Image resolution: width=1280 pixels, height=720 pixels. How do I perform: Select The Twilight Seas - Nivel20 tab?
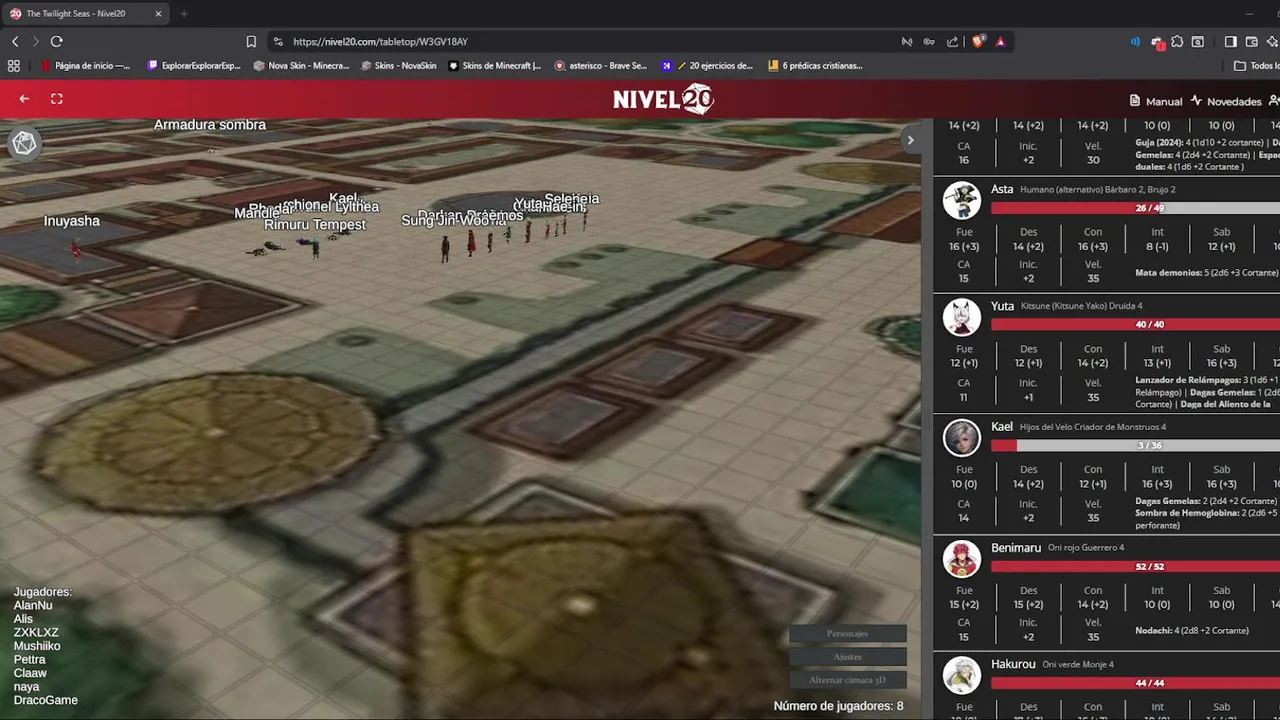(x=86, y=14)
